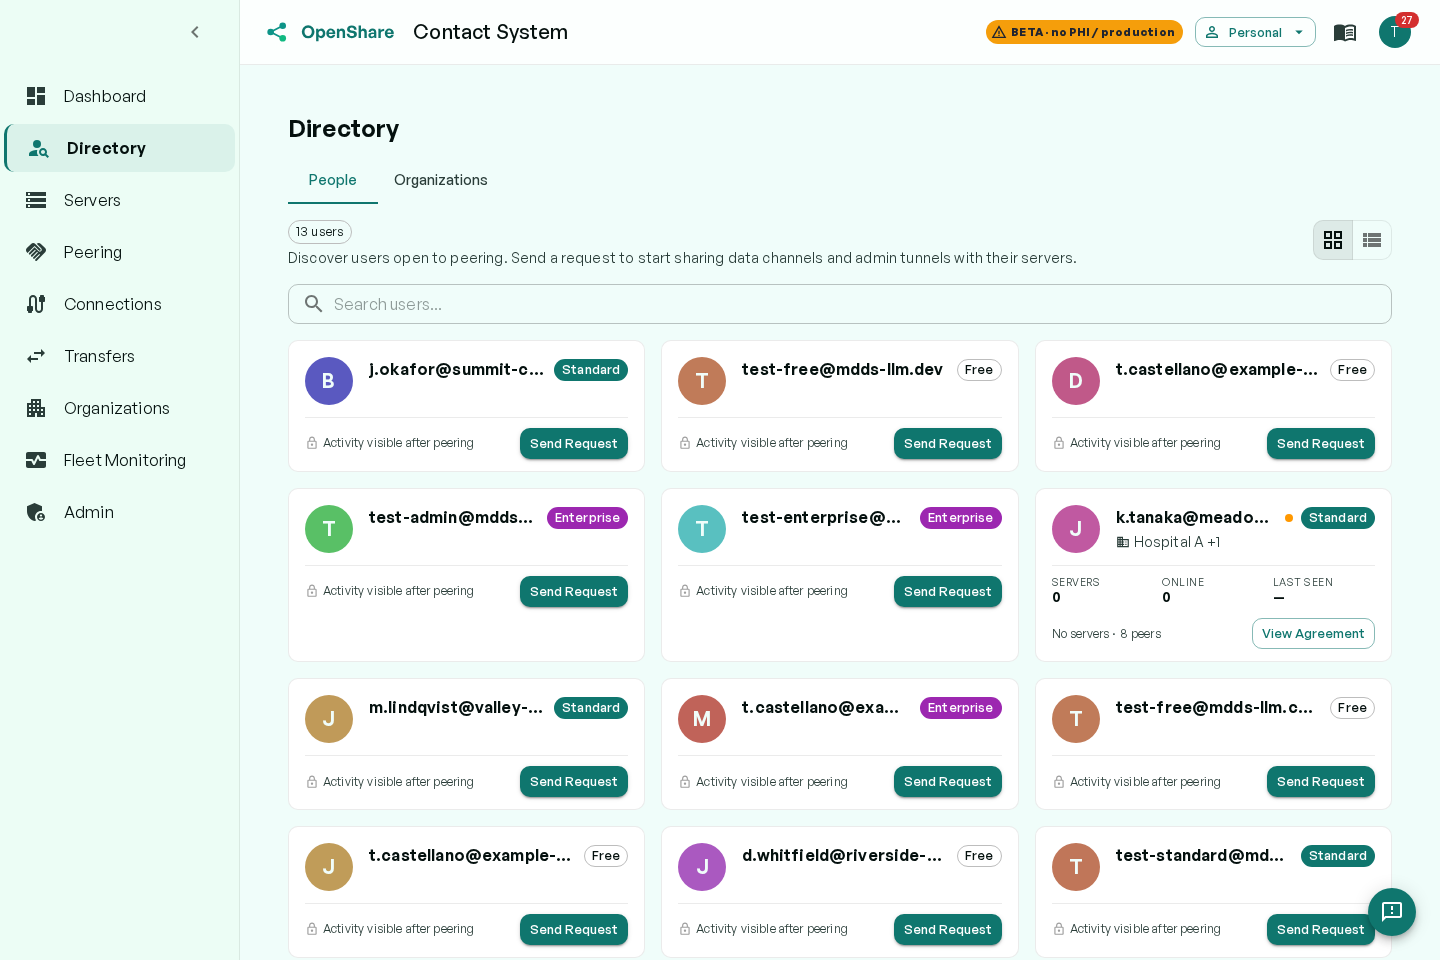This screenshot has height=960, width=1440.
Task: Switch to the People tab
Action: pos(333,180)
